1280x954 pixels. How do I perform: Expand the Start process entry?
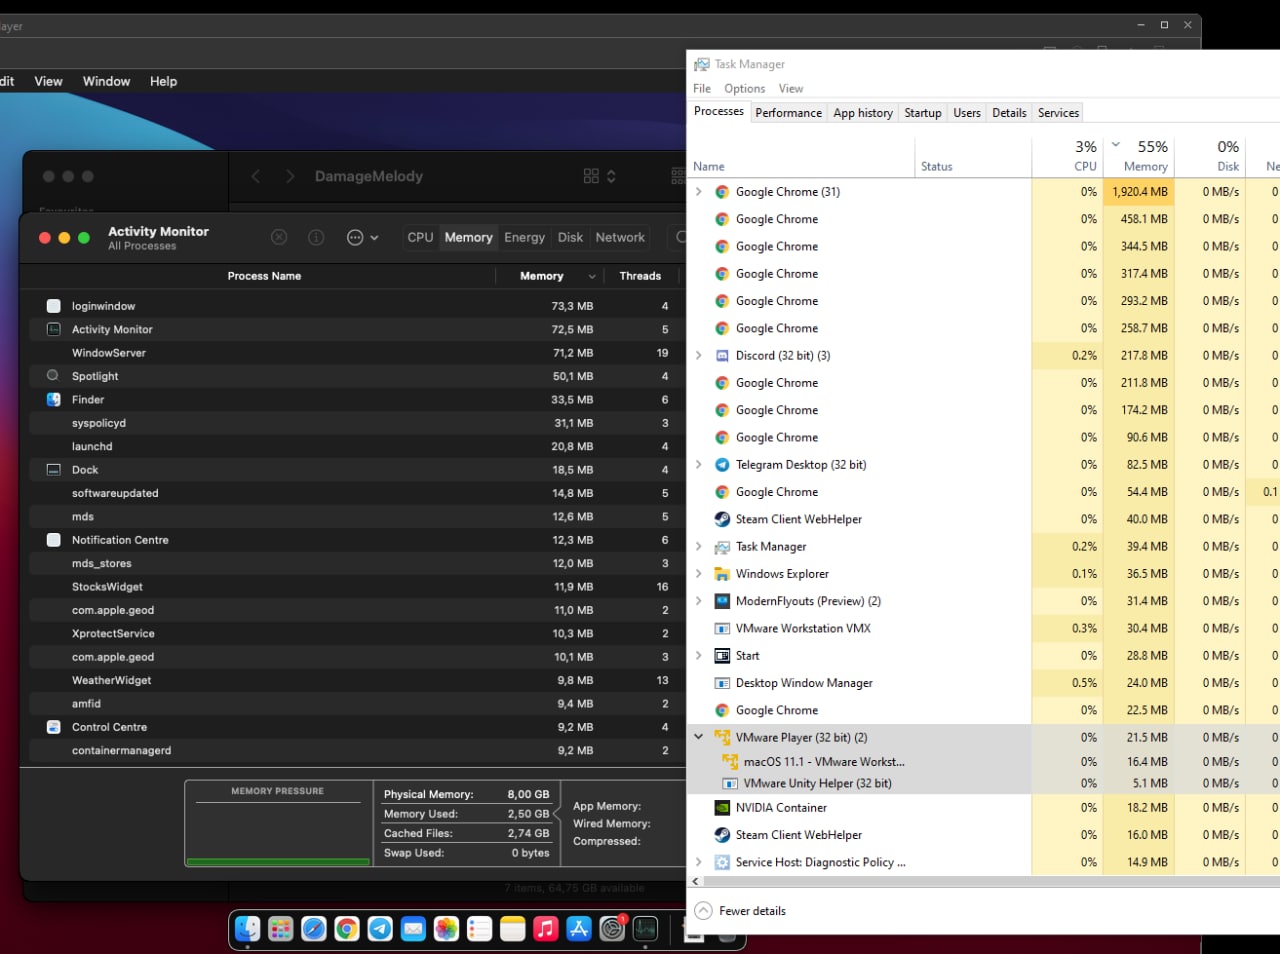pyautogui.click(x=699, y=656)
